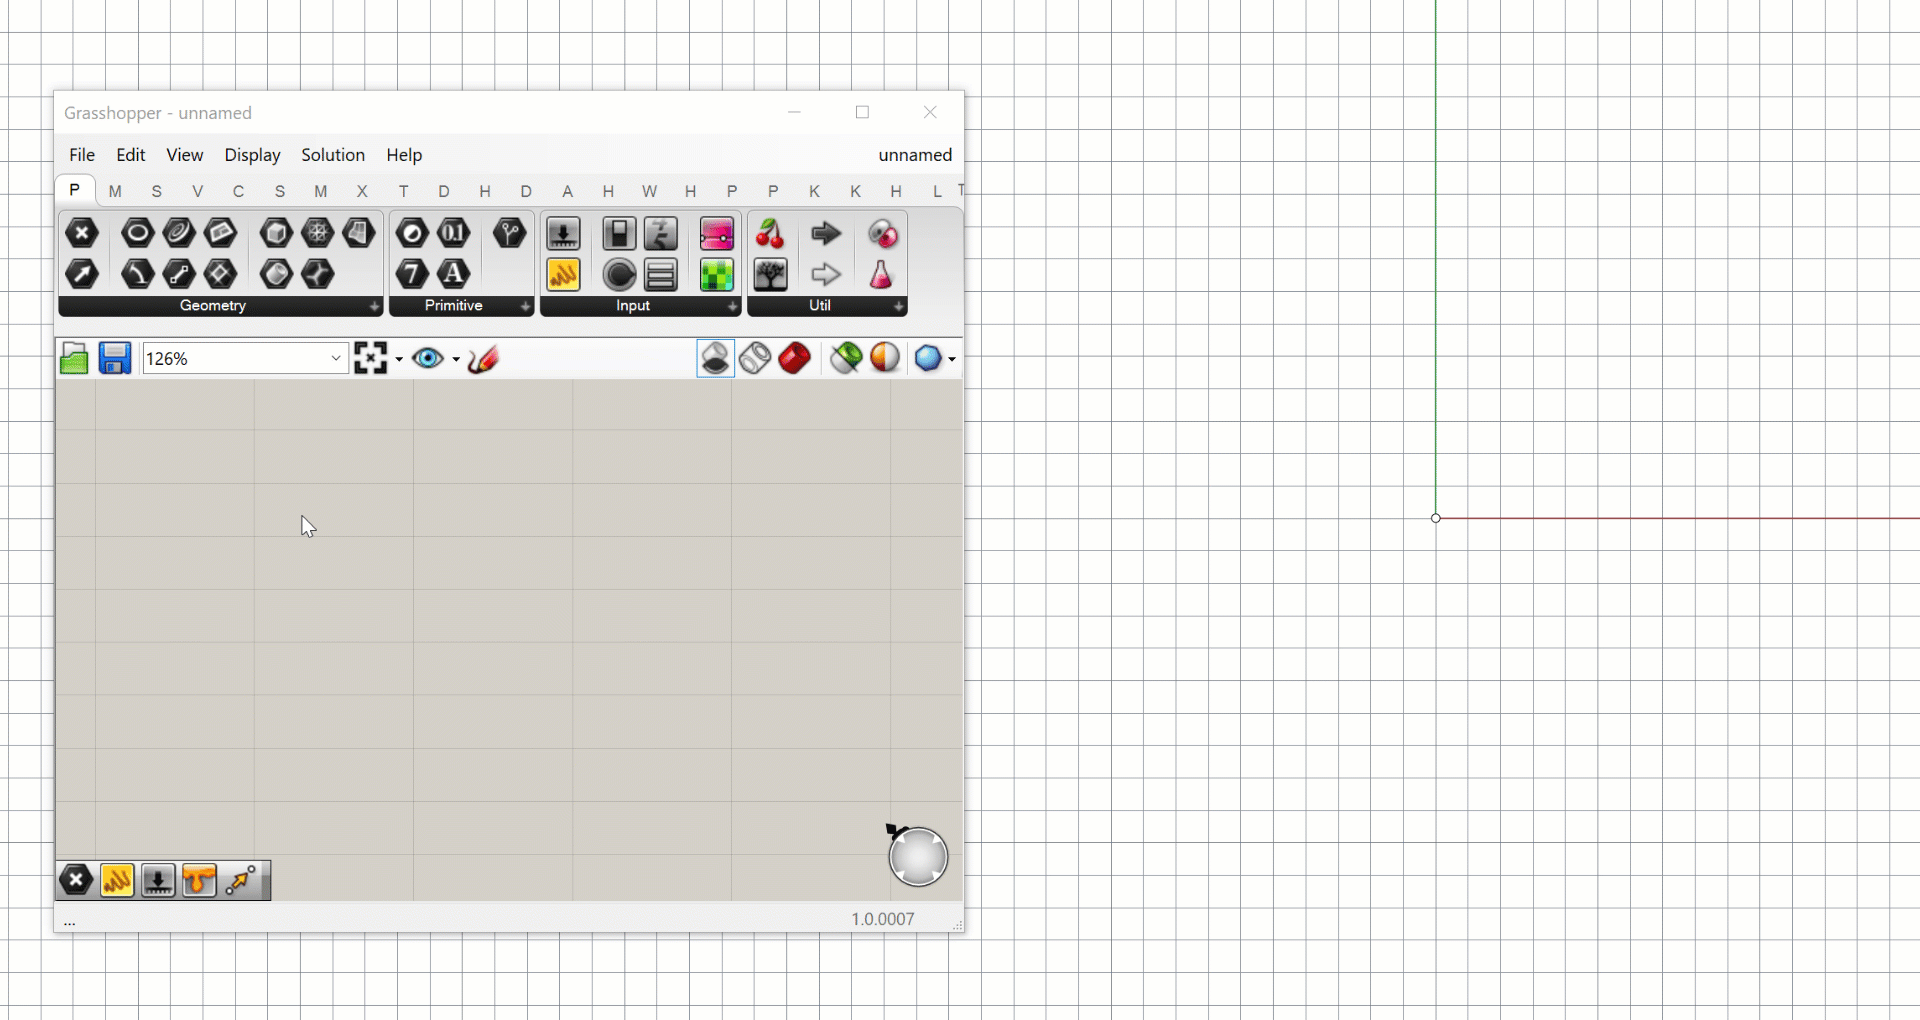Click the Open file green folder button
Image resolution: width=1920 pixels, height=1020 pixels.
[74, 359]
